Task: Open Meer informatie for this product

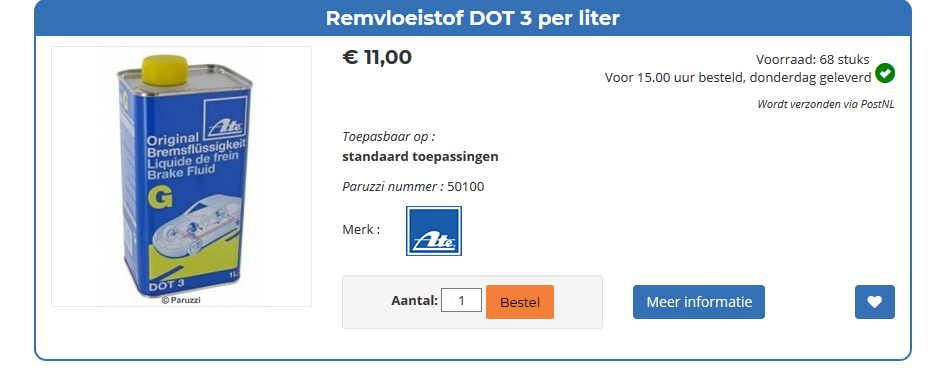Action: 699,302
